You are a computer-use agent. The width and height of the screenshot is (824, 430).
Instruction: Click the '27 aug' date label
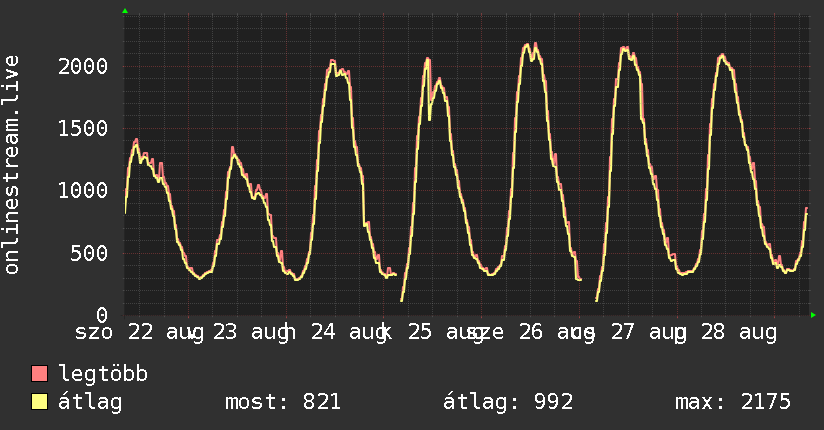point(649,332)
